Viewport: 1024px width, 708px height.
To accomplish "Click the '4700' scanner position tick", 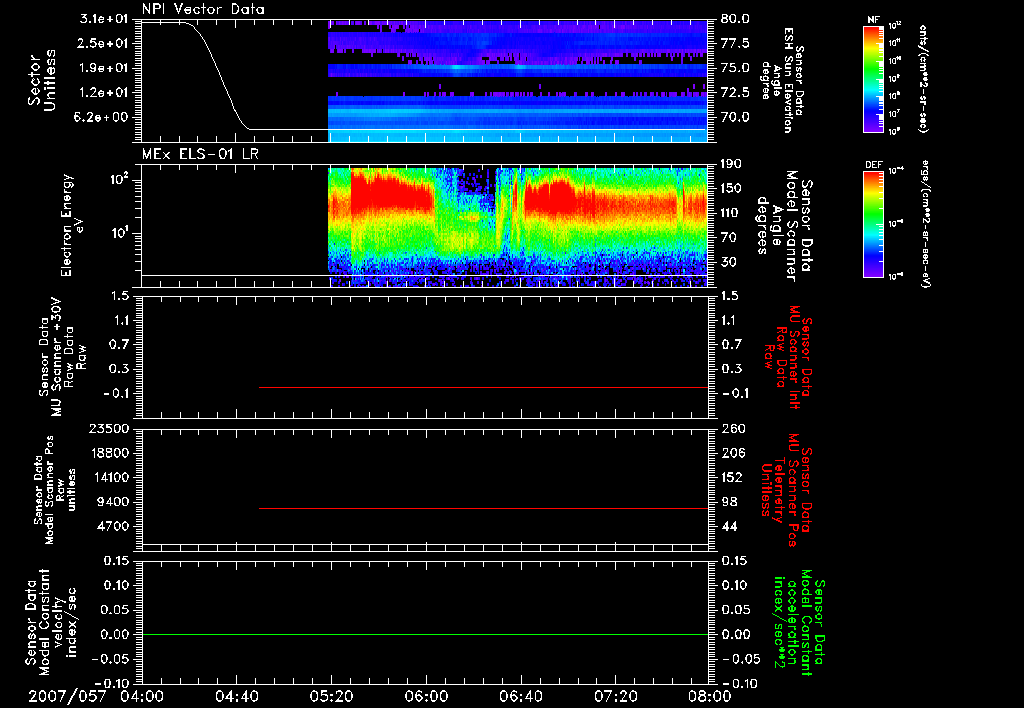I will [x=113, y=526].
